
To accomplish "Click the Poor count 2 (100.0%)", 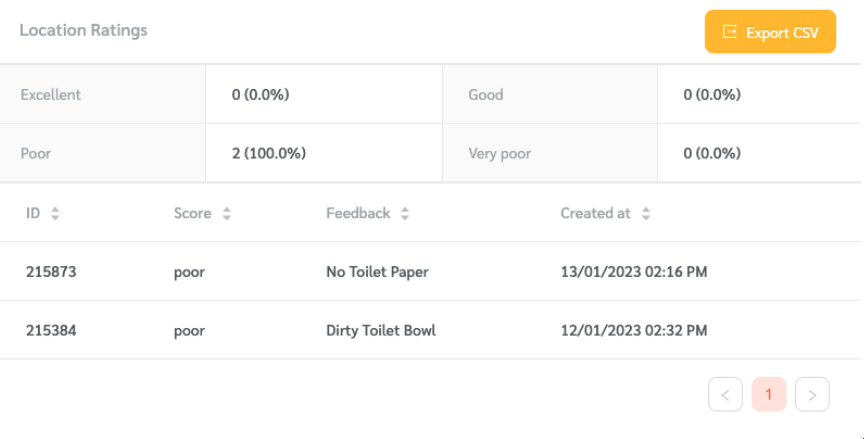I will point(269,153).
